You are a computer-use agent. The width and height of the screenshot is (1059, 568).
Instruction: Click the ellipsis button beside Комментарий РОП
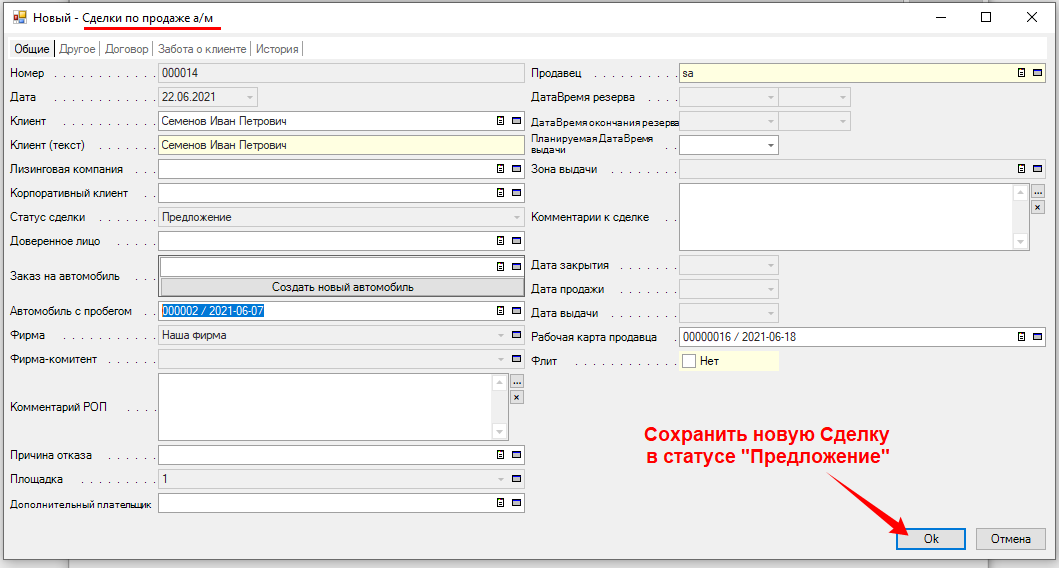517,382
